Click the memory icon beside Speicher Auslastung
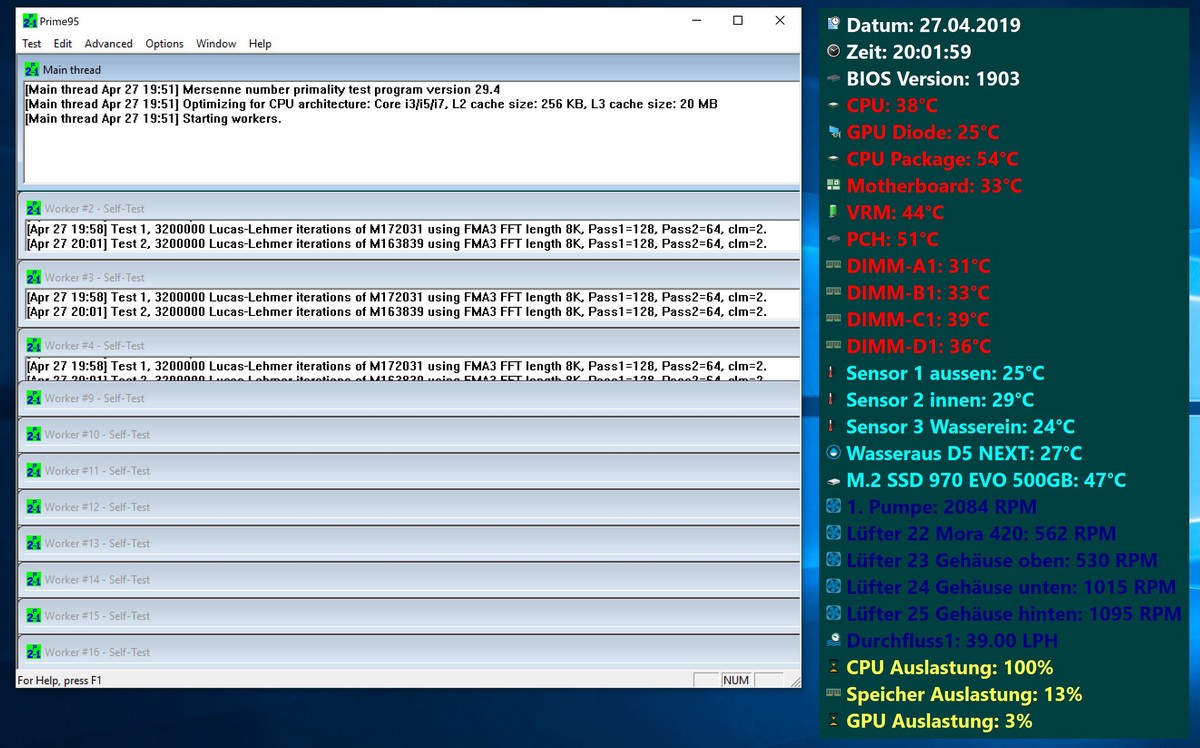 click(x=834, y=694)
